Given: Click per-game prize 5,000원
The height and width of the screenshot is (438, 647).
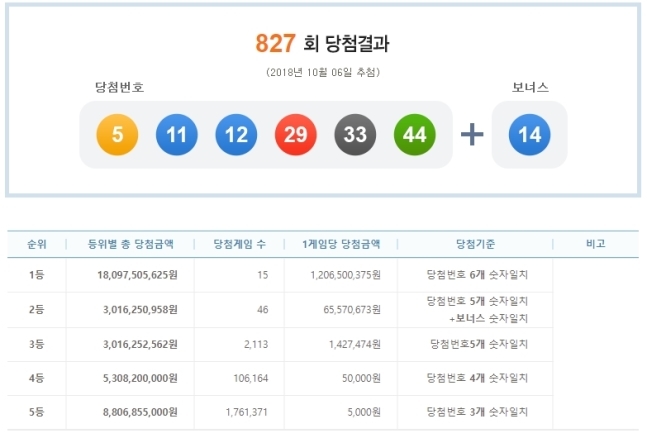Looking at the screenshot, I should pyautogui.click(x=364, y=412).
